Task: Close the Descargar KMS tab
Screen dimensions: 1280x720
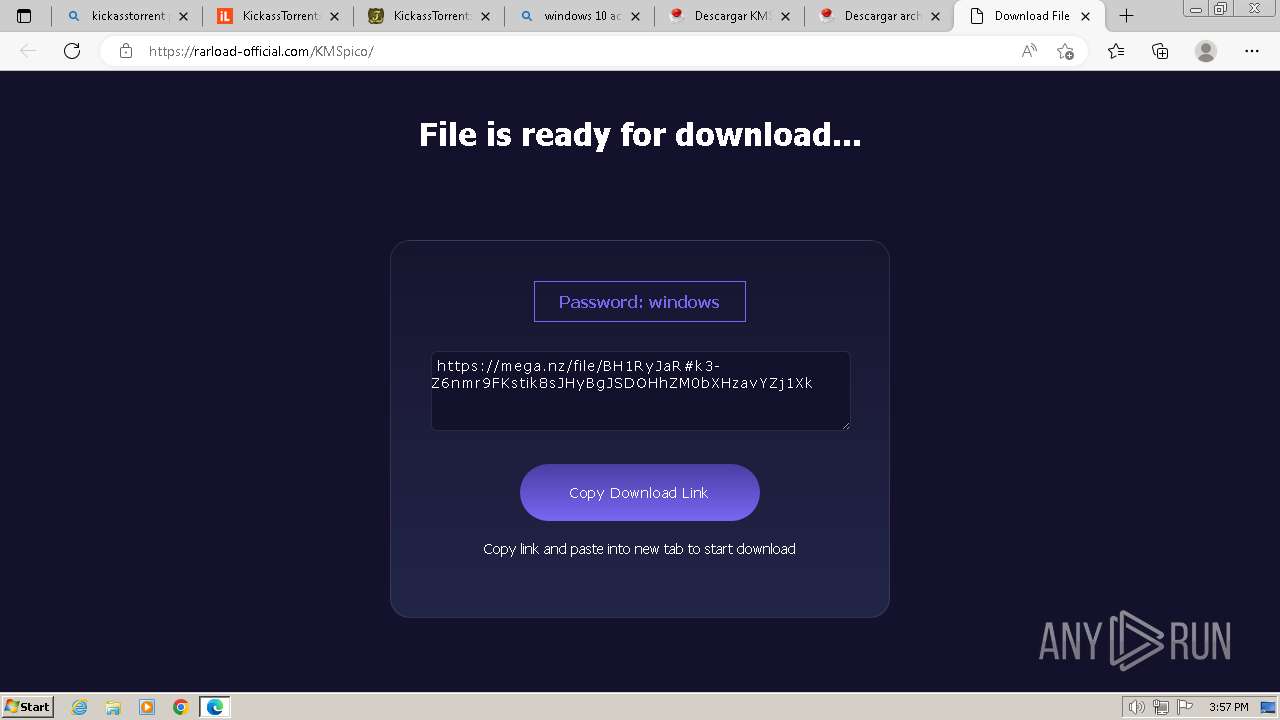Action: [x=785, y=16]
